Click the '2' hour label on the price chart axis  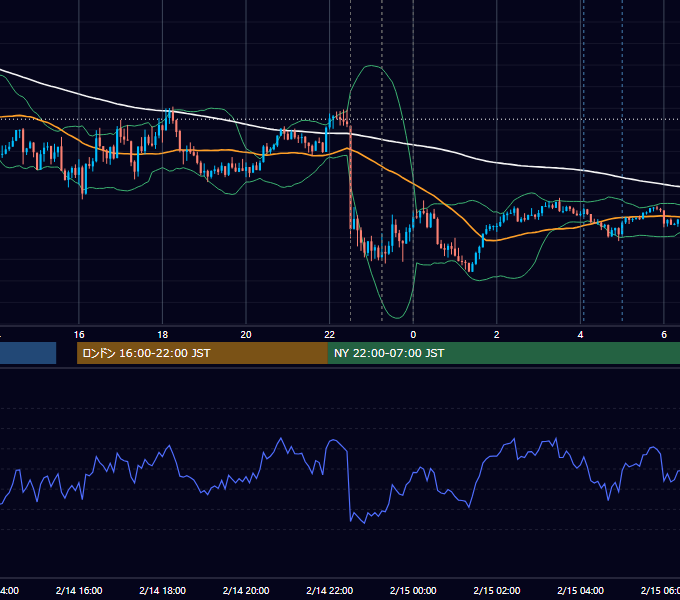497,334
